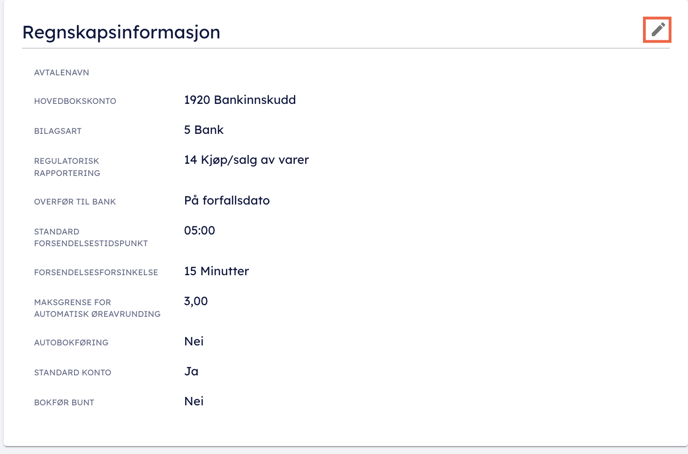Select the 1920 Bankinnskudd value
The height and width of the screenshot is (454, 688).
[240, 100]
